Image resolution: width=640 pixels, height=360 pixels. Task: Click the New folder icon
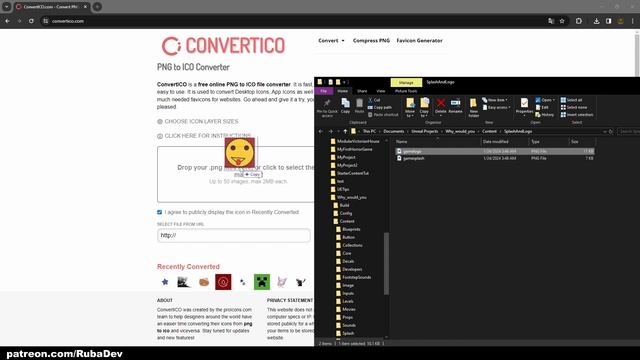[473, 107]
